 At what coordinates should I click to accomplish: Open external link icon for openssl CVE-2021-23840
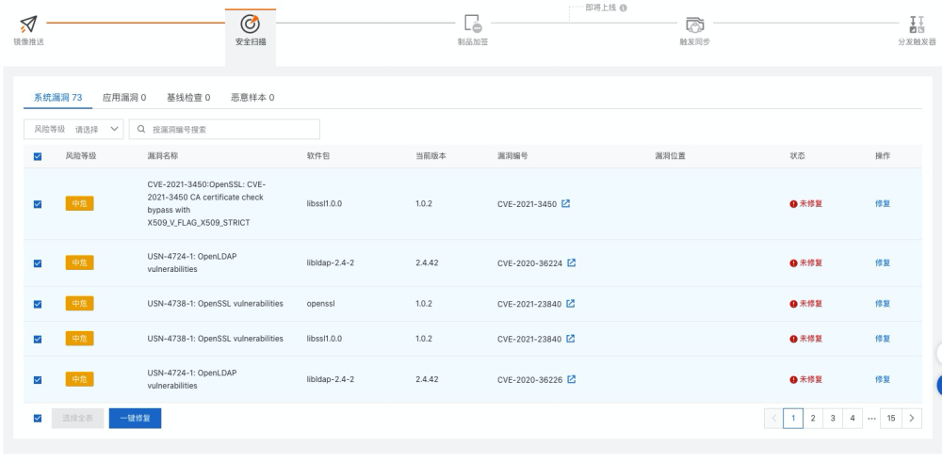click(x=571, y=304)
